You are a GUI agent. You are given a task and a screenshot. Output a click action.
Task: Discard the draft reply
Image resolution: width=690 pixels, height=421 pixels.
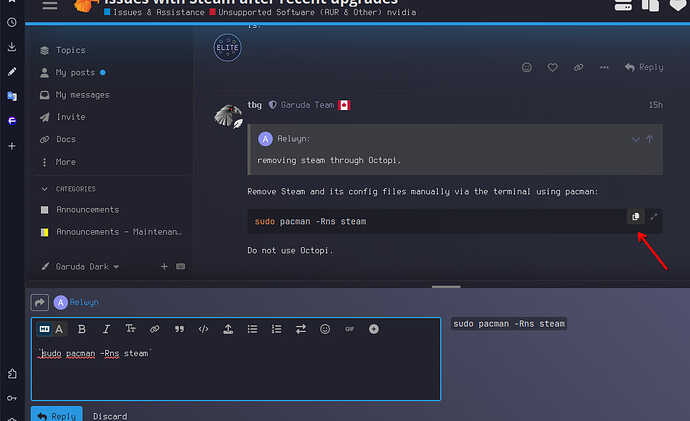pyautogui.click(x=110, y=415)
